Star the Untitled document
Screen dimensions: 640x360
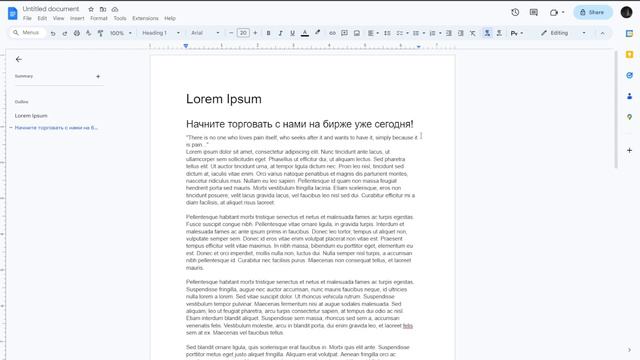point(91,9)
